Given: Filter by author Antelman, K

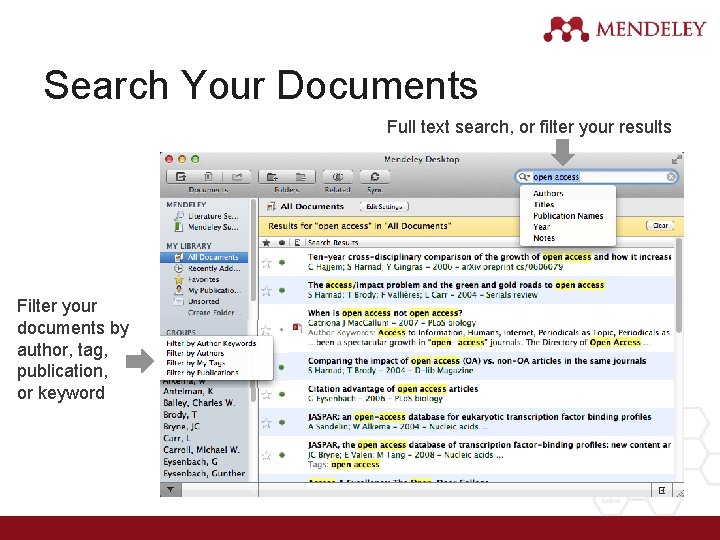Looking at the screenshot, I should [188, 392].
